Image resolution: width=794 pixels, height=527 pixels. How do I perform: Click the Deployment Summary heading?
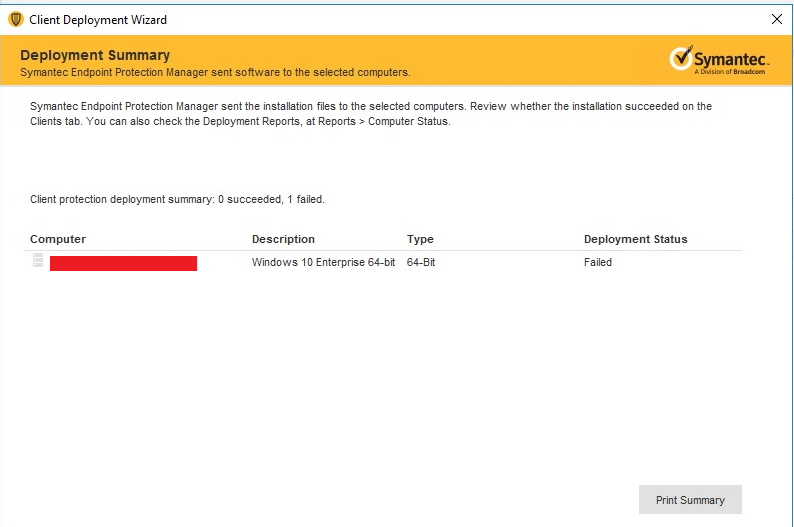click(95, 55)
